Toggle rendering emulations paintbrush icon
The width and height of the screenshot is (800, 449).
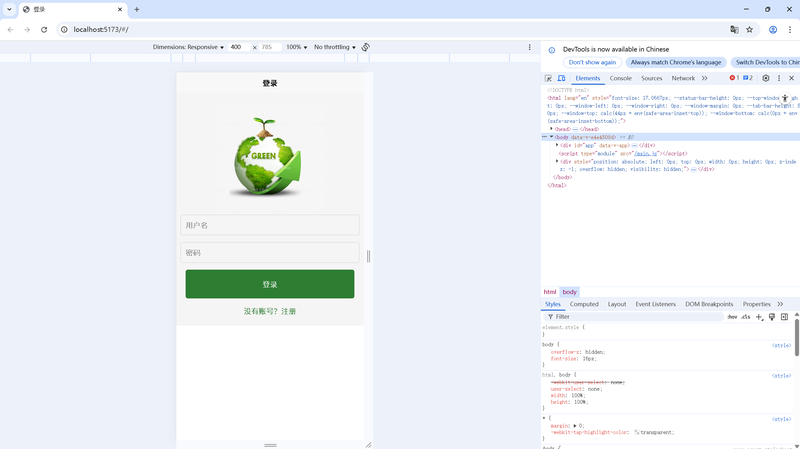tap(772, 317)
